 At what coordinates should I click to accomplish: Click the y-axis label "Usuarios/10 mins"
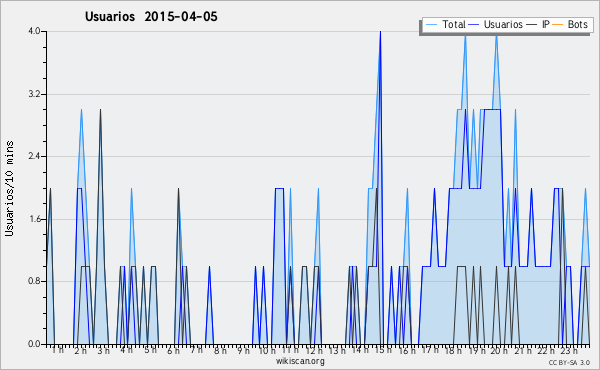tap(9, 188)
